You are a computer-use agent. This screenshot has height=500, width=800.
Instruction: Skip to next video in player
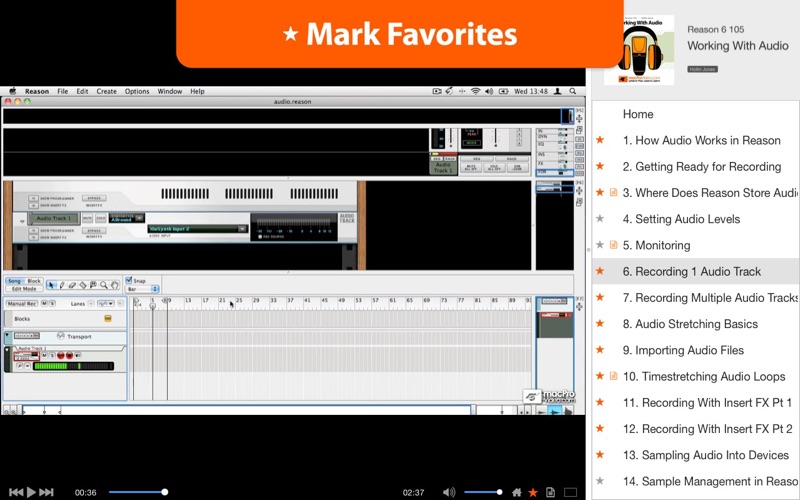[x=46, y=492]
